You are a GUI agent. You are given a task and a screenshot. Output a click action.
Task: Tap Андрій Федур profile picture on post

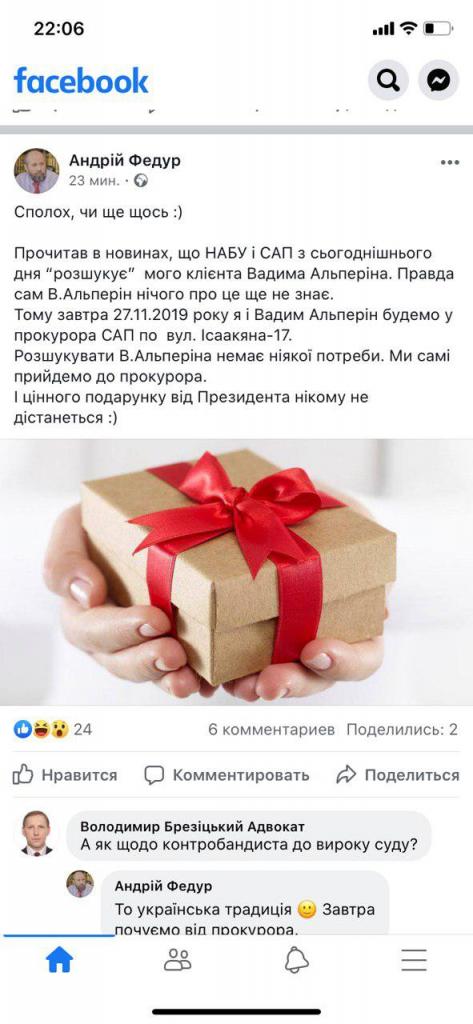37,170
